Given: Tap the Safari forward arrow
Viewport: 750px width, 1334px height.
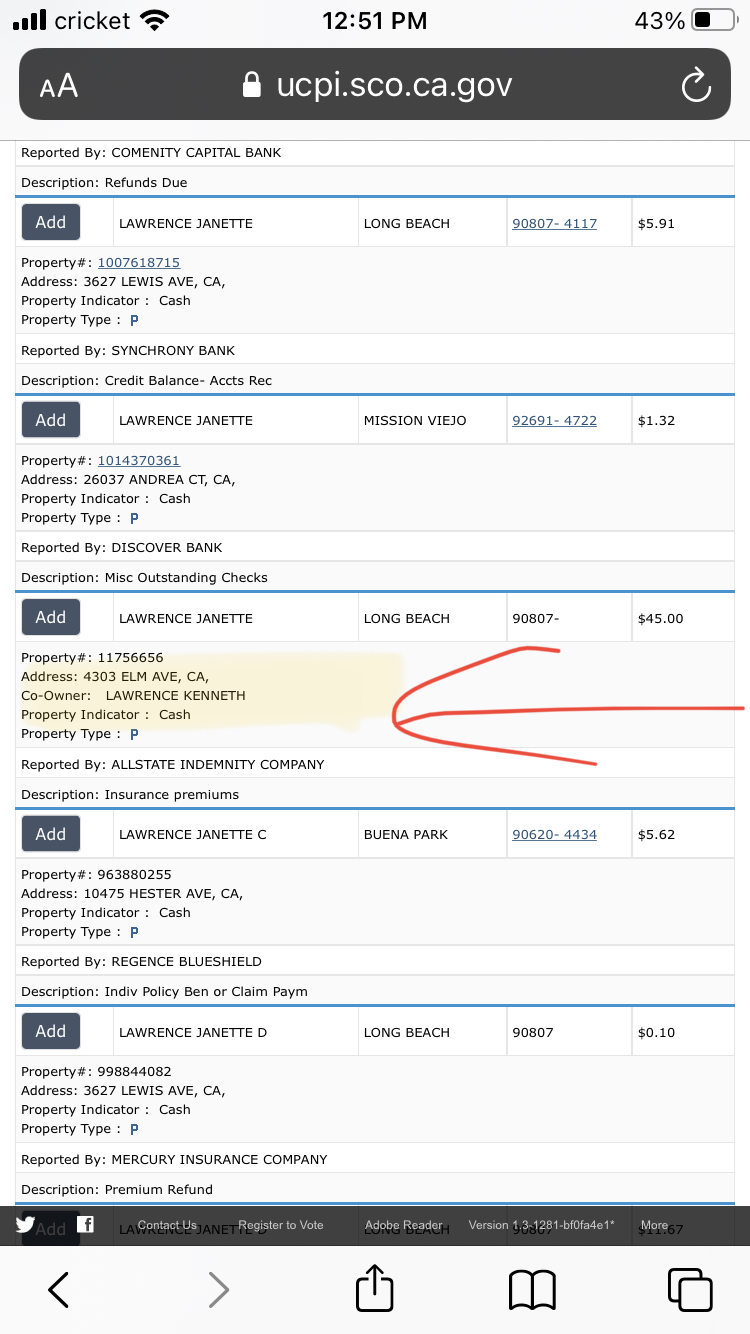Looking at the screenshot, I should [218, 1290].
